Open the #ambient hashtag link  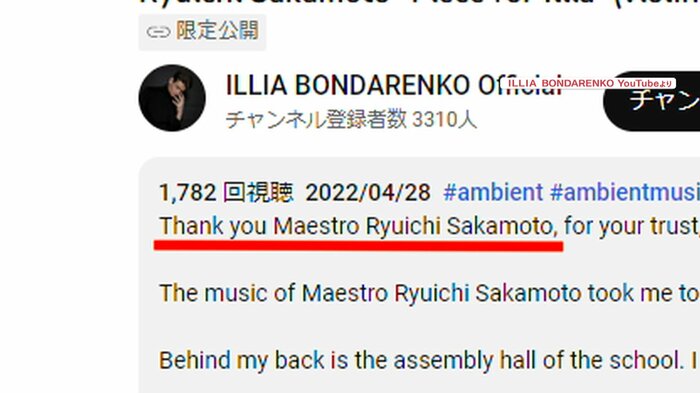click(493, 192)
